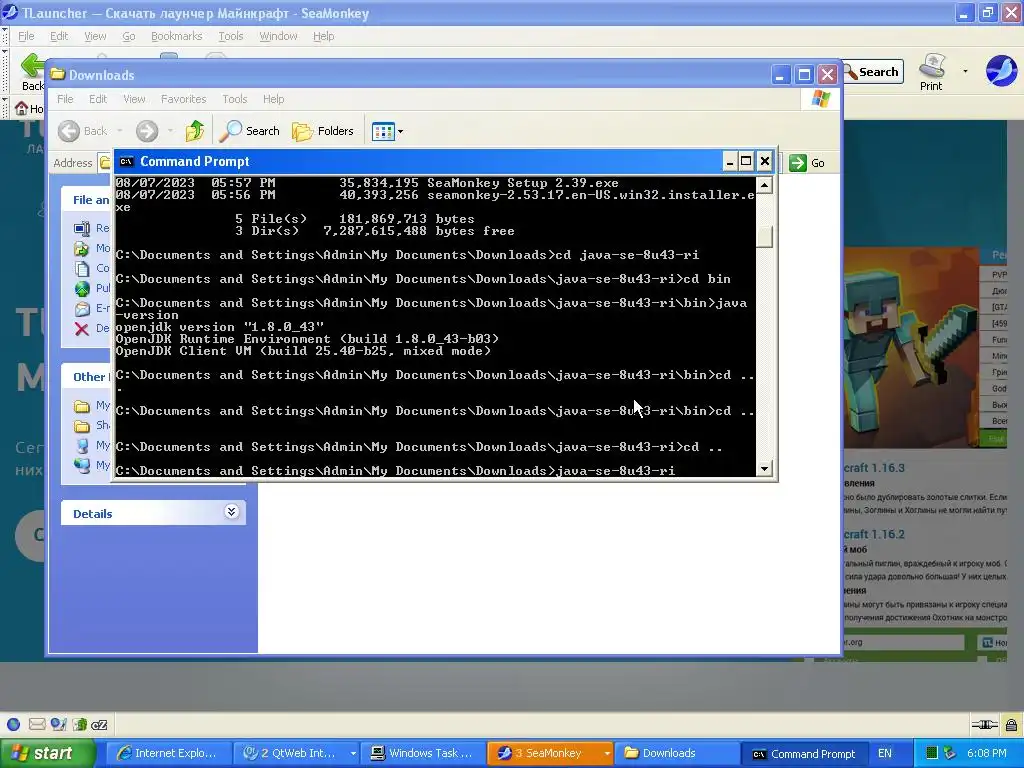Screen dimensions: 1024x768
Task: Open SeaMonkey taskbar group dropdown
Action: click(x=607, y=753)
